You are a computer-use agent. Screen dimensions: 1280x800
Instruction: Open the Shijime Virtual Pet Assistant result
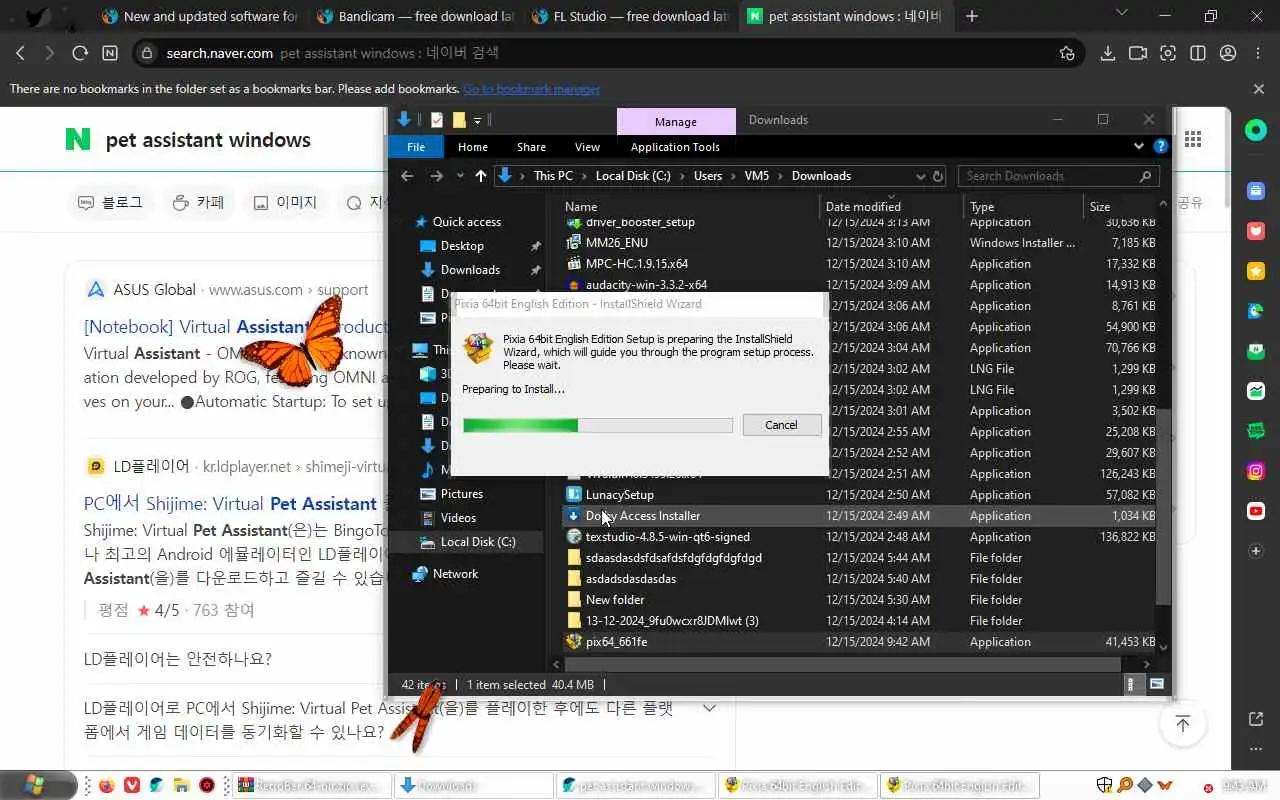click(230, 504)
